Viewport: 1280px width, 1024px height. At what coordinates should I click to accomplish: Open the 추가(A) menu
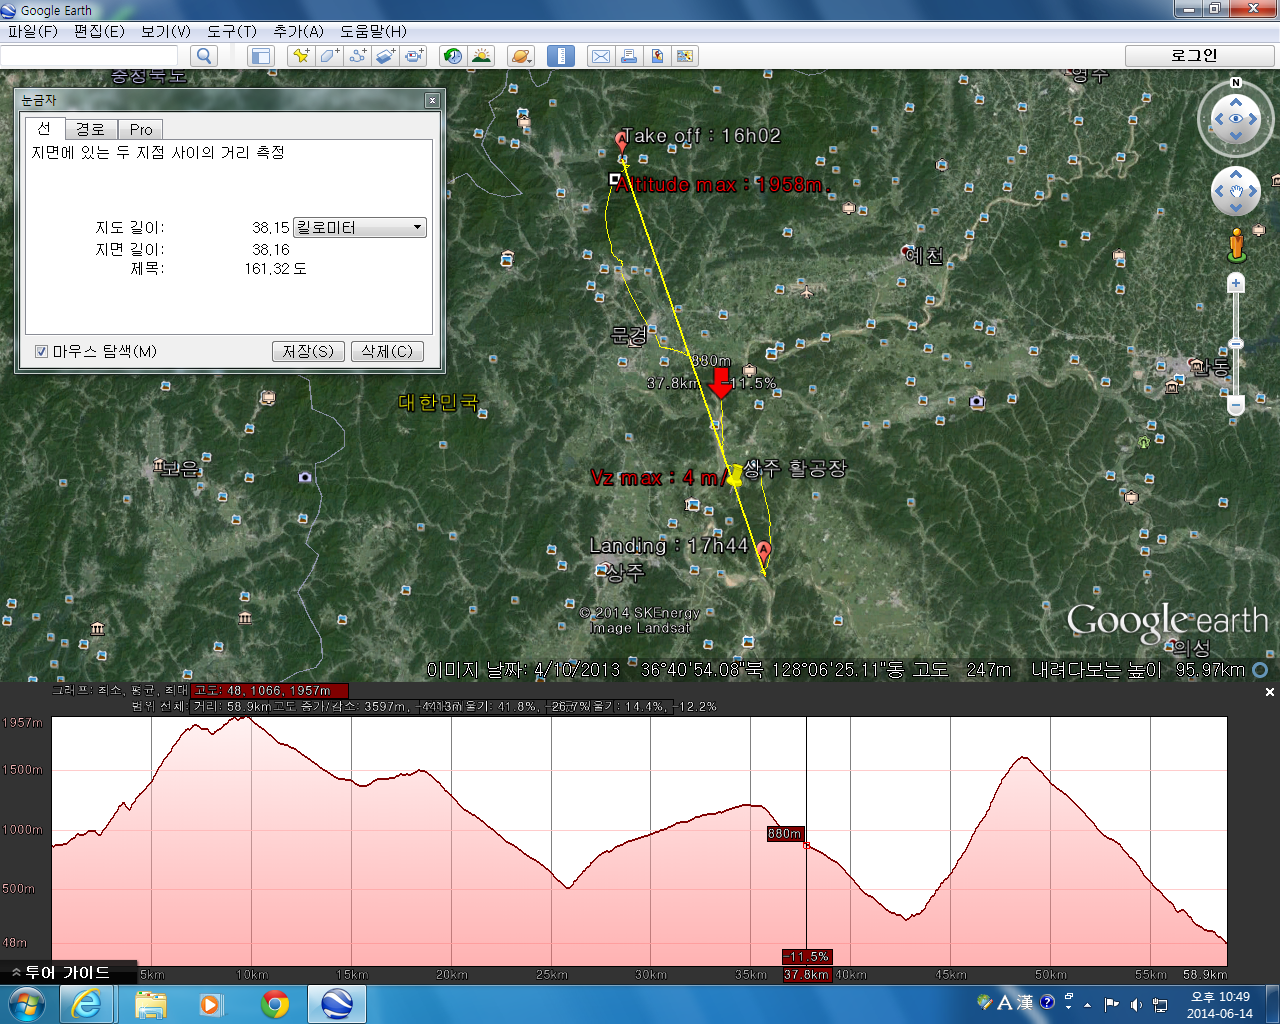[298, 31]
